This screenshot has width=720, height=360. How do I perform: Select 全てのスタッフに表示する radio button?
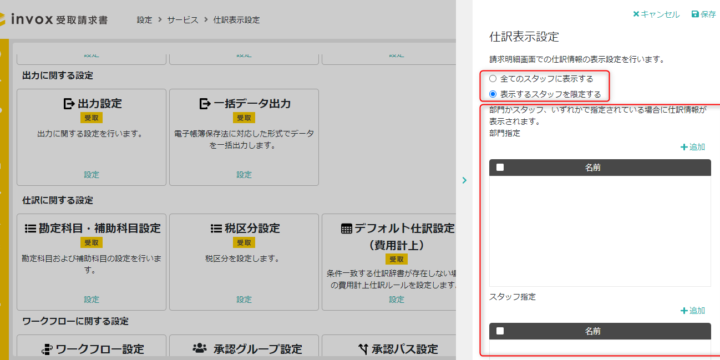[x=493, y=79]
